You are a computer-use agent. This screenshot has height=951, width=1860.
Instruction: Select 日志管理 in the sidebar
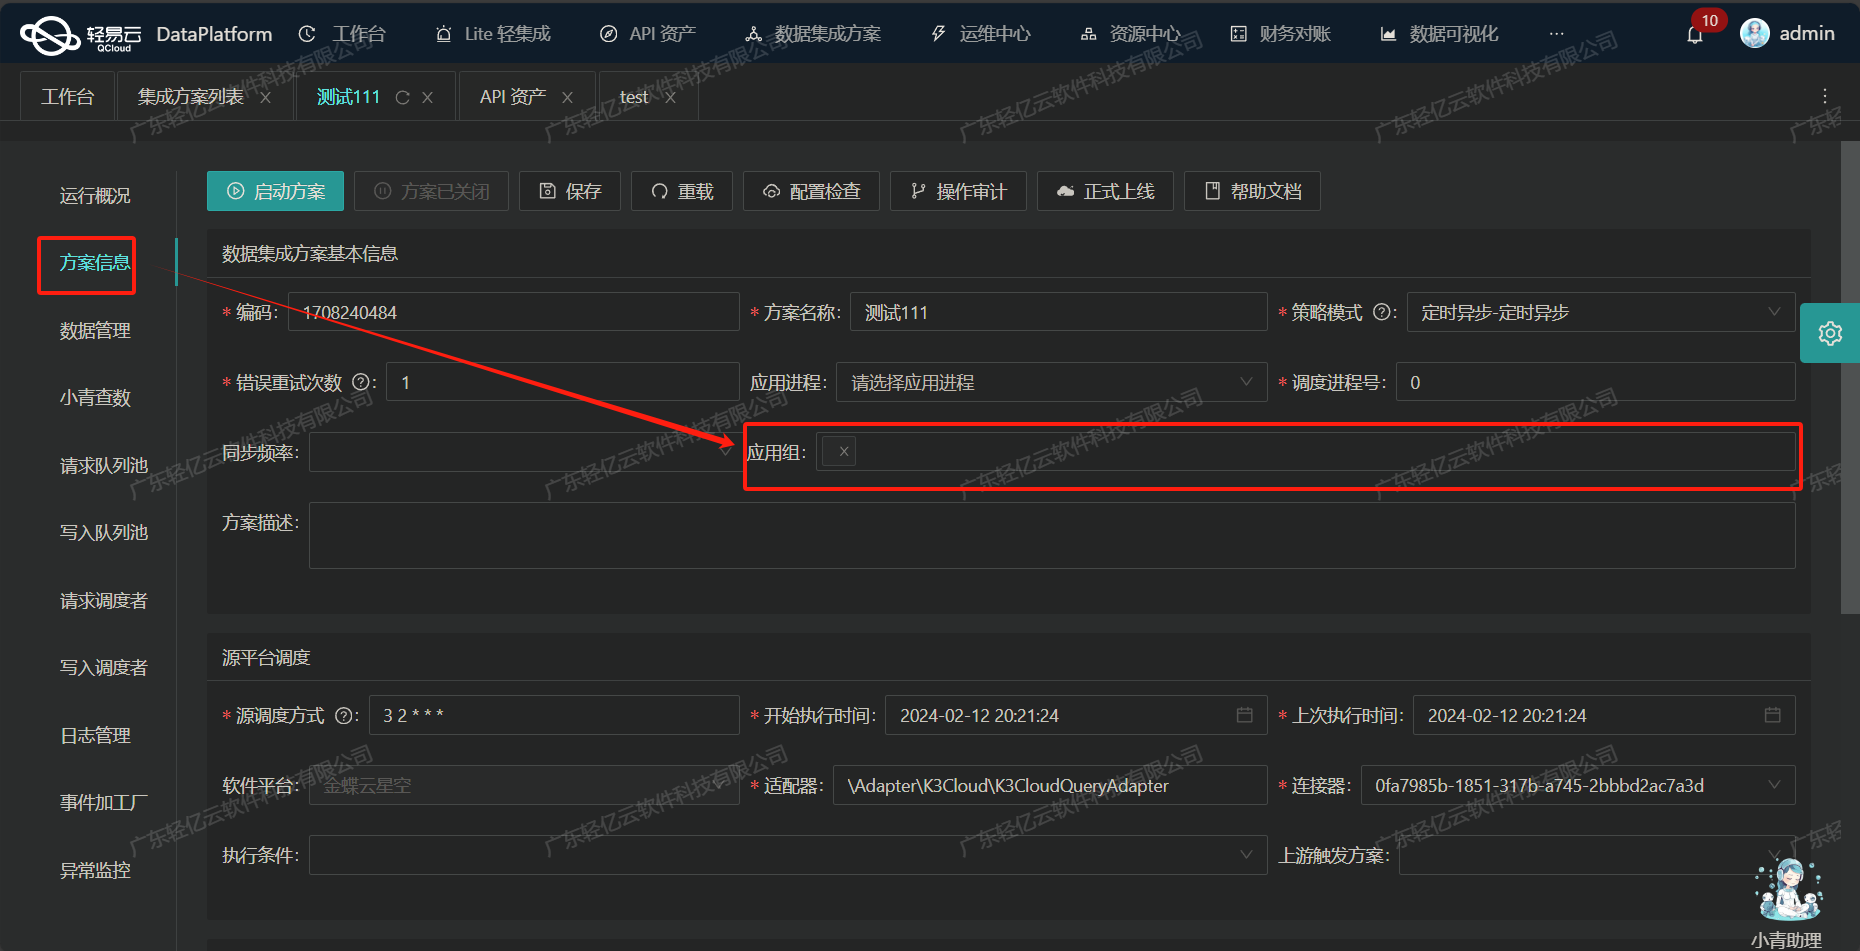95,735
